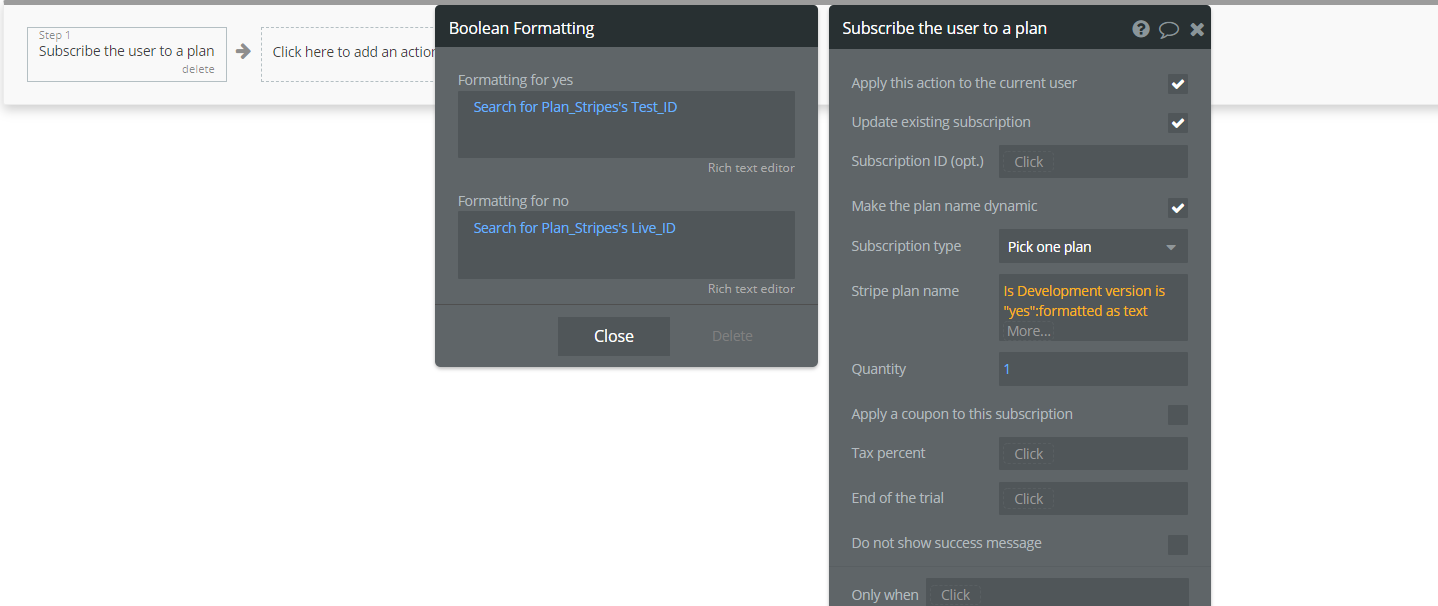Screen dimensions: 1438x606
Task: Enable Apply a coupon to this subscription
Action: (1178, 415)
